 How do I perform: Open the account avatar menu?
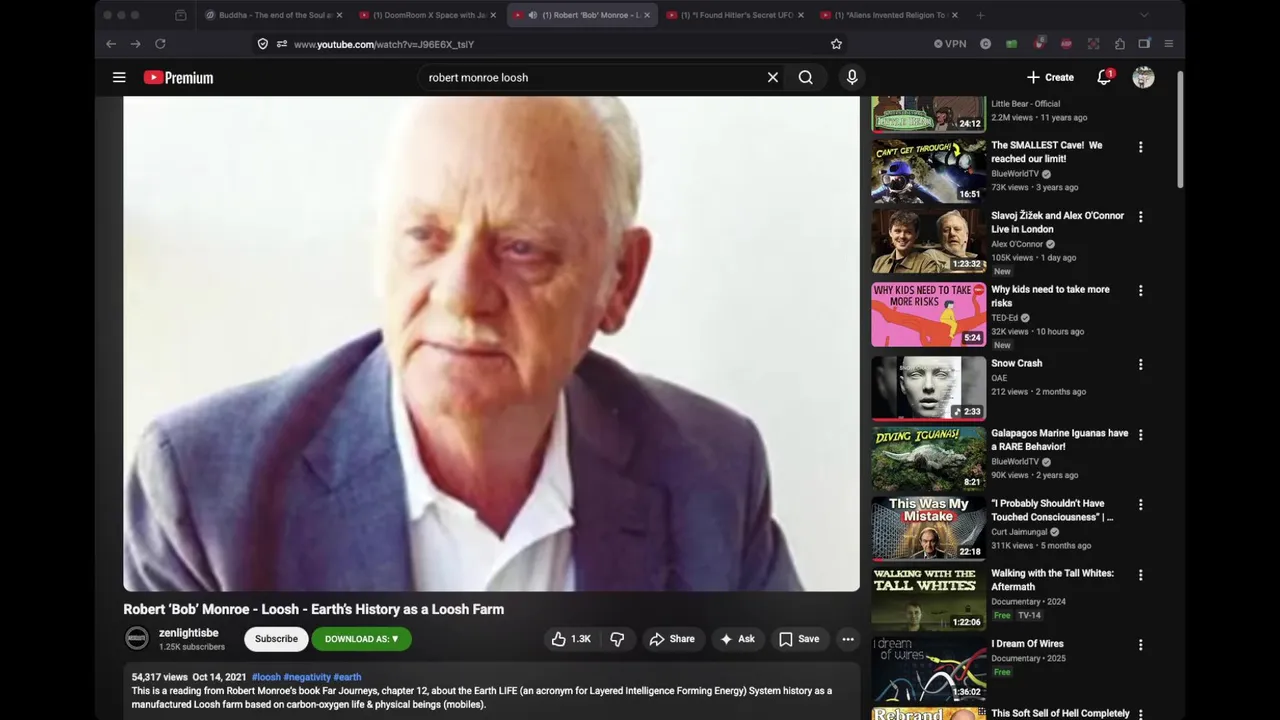[1143, 77]
